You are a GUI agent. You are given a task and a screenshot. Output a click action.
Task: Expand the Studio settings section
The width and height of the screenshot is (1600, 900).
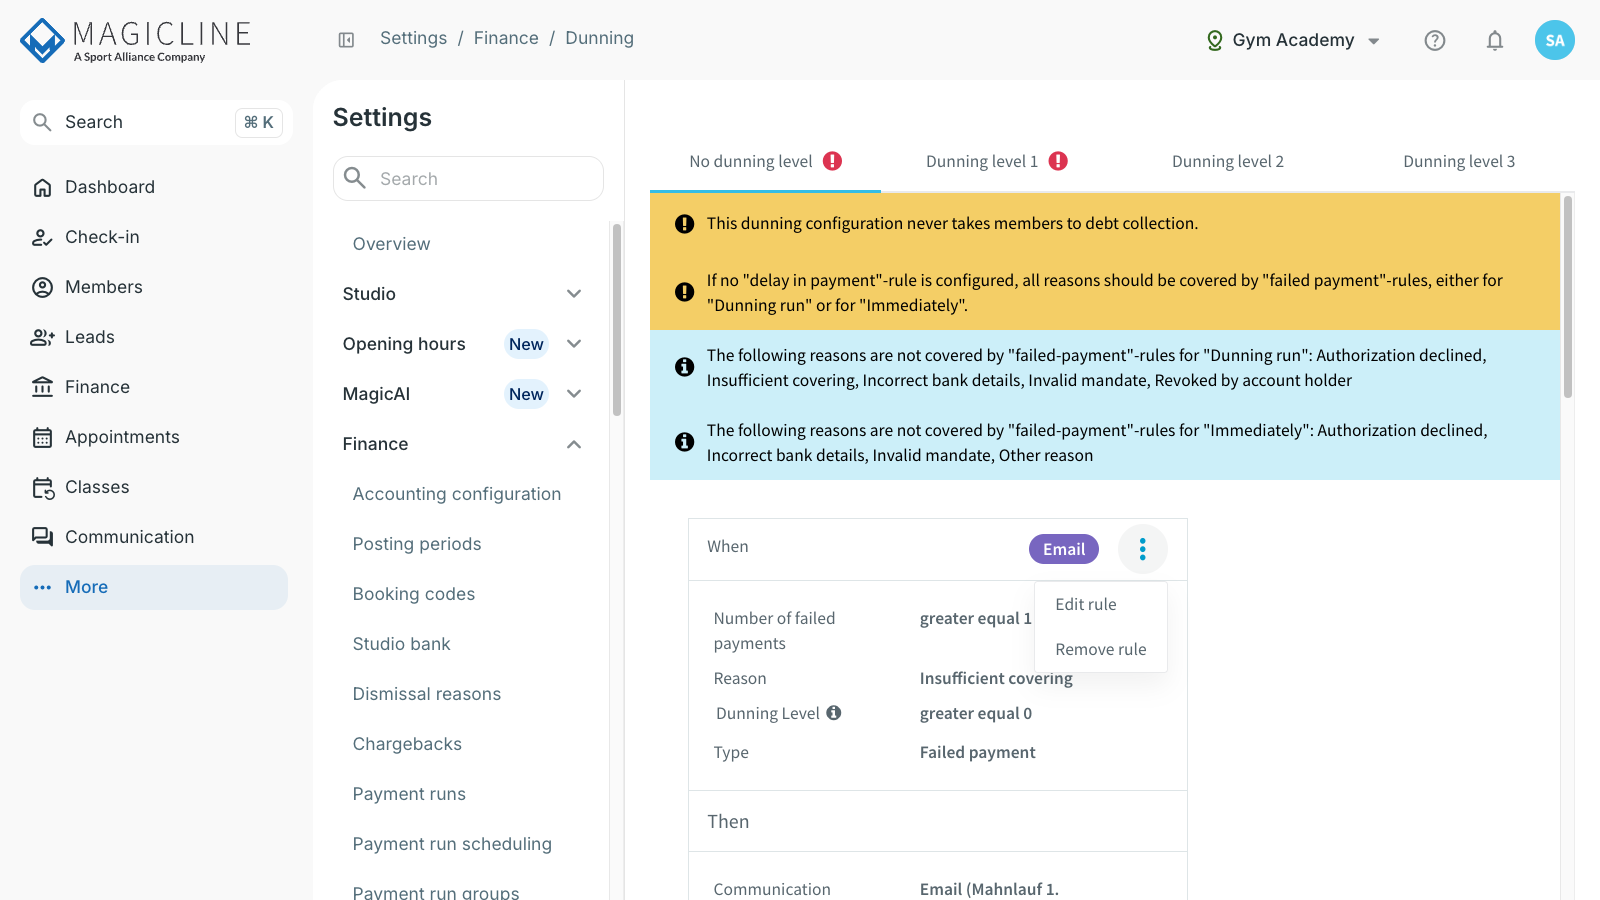pyautogui.click(x=462, y=294)
